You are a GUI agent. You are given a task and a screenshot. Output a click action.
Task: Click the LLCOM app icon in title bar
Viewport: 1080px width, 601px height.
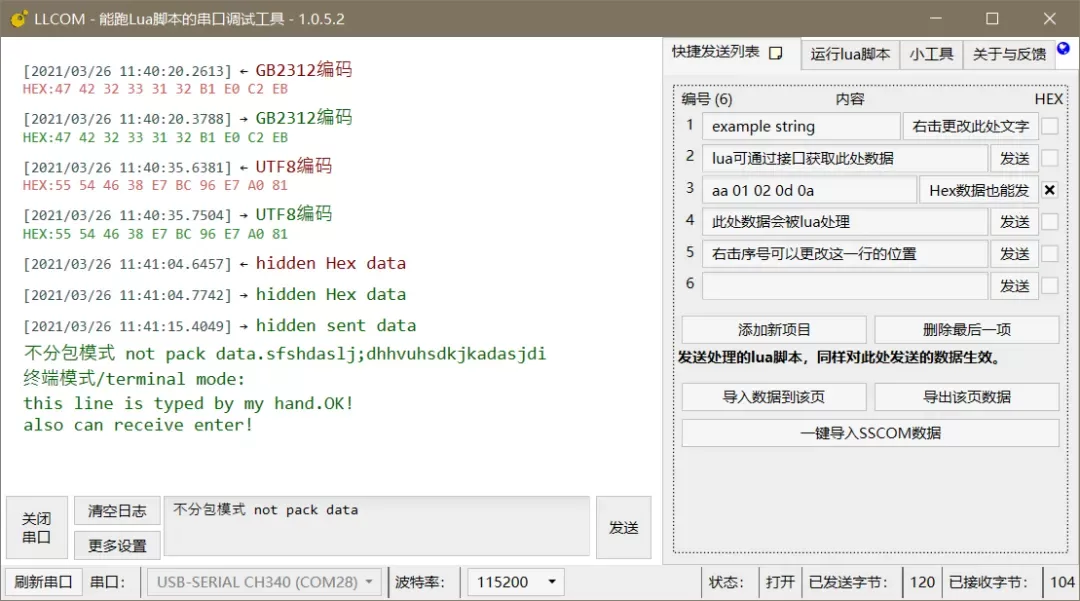[x=19, y=19]
